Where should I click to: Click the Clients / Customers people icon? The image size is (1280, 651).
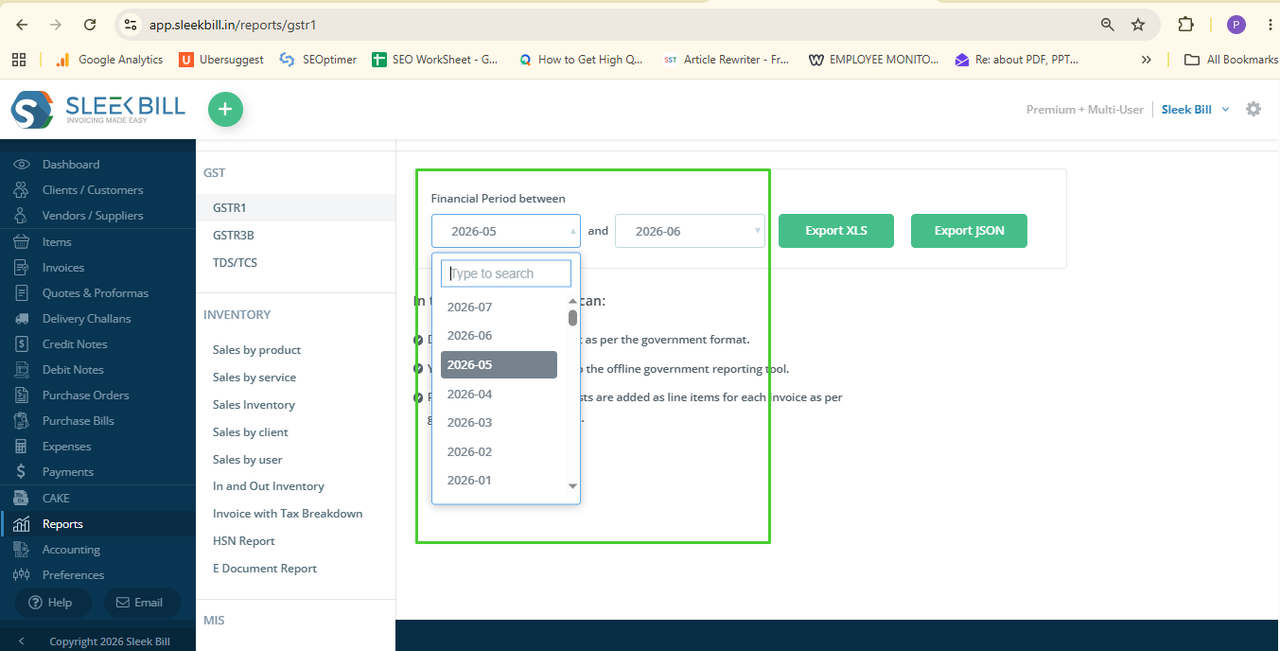tap(21, 190)
